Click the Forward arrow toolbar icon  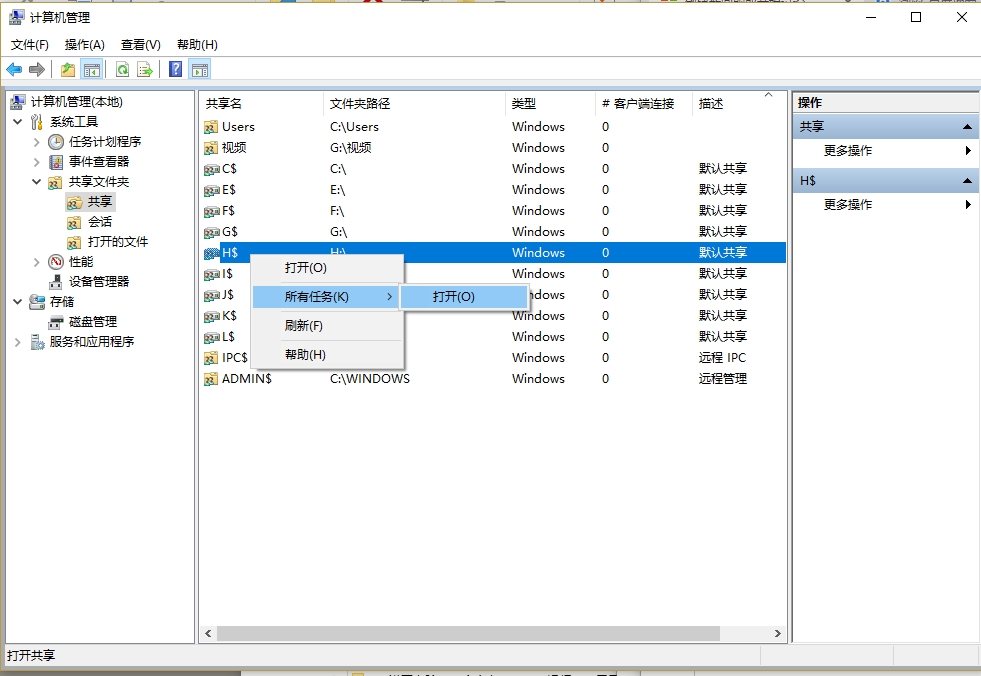(x=37, y=69)
